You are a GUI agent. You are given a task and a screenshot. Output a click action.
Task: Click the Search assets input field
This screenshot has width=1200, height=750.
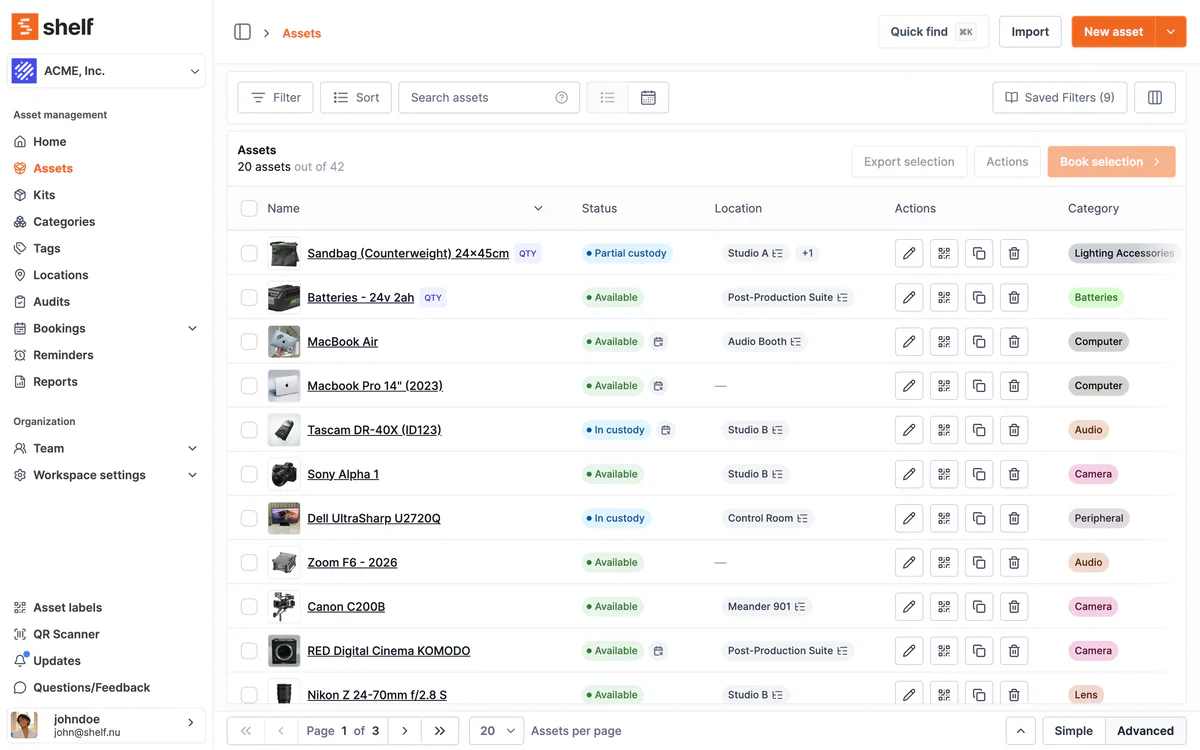(489, 97)
